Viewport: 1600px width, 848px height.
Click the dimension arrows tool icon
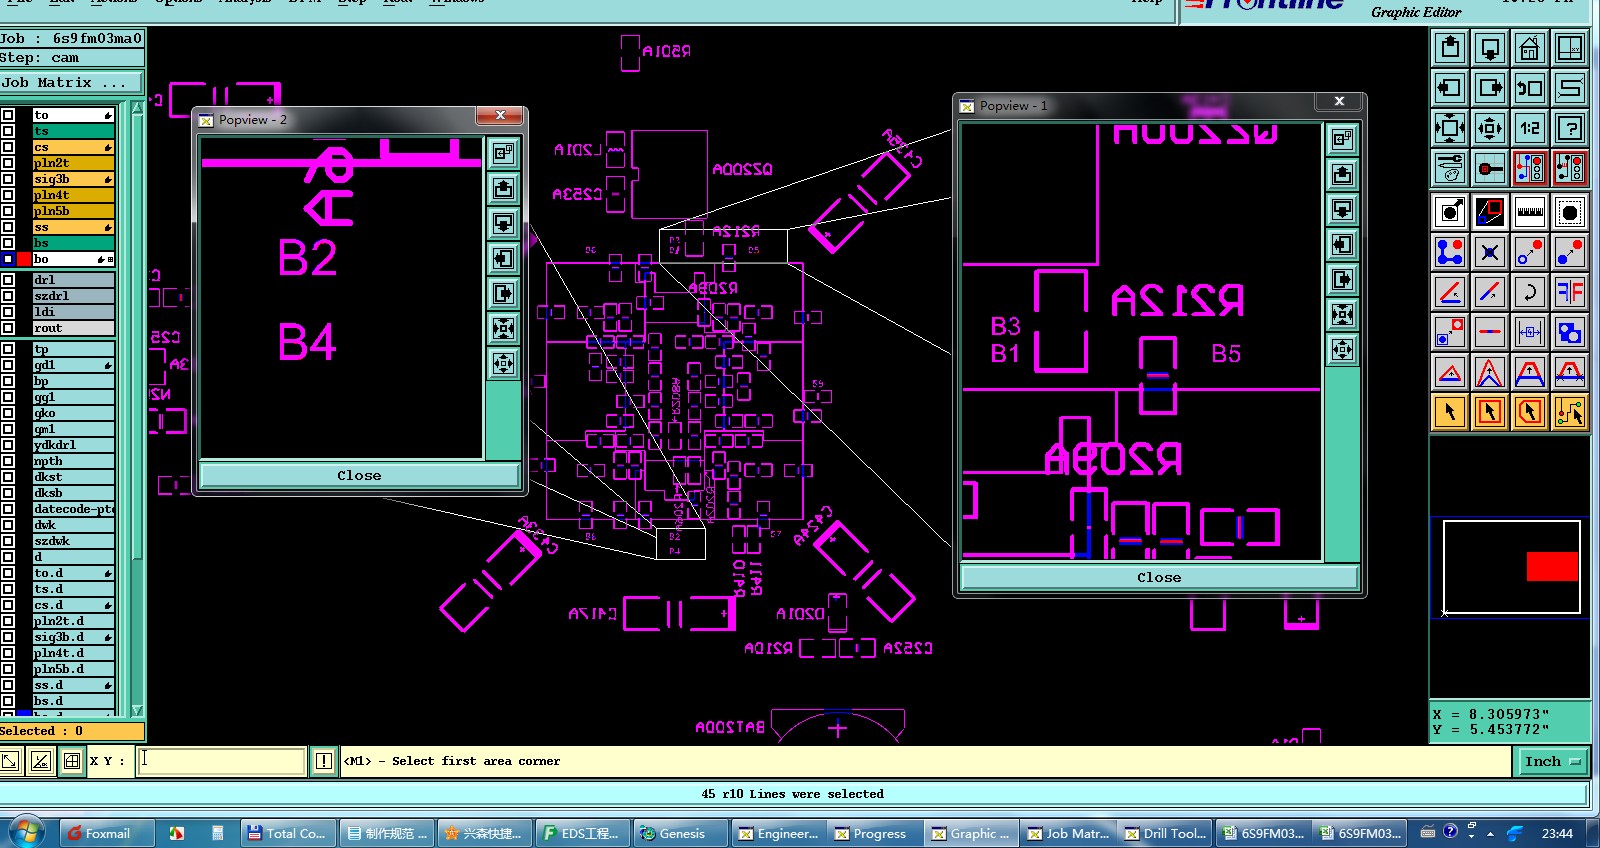1530,332
